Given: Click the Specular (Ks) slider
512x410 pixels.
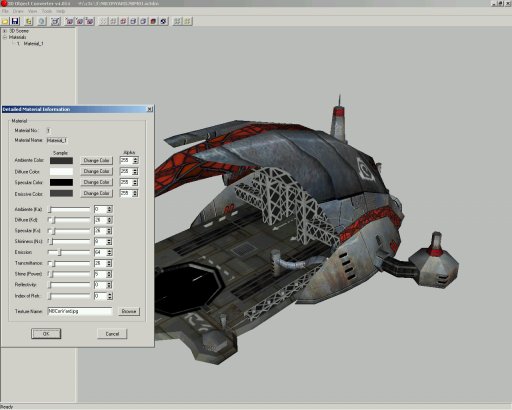Looking at the screenshot, I should point(69,231).
